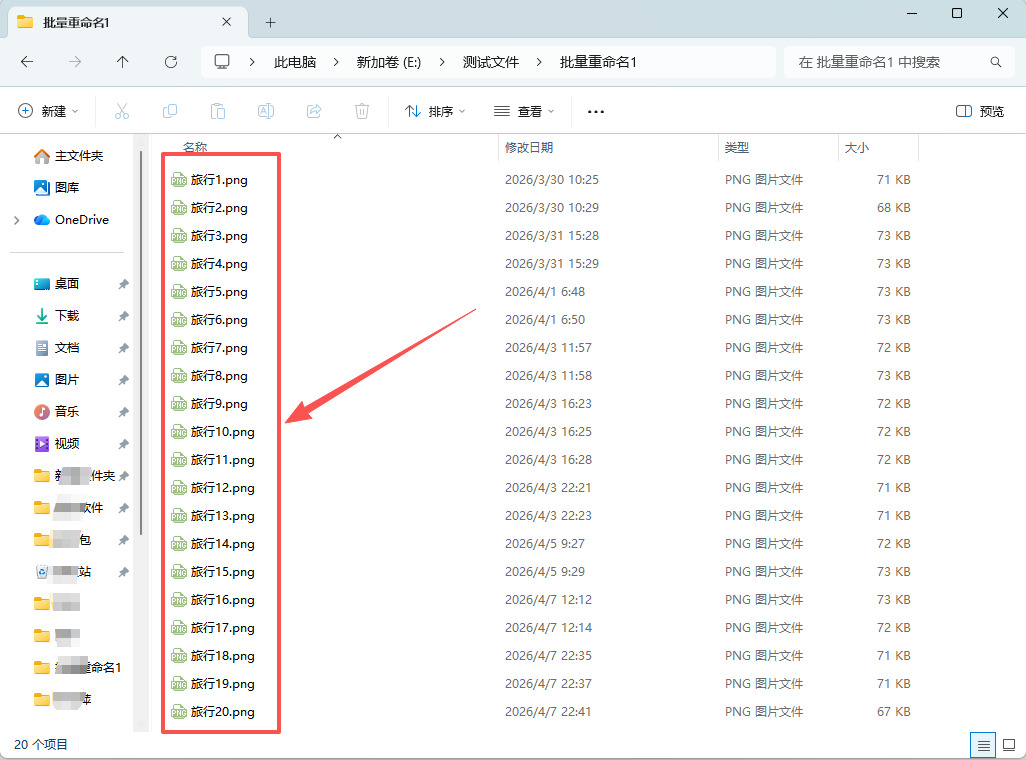Click the computer icon in address bar
Screen dimensions: 1026x760
[222, 62]
